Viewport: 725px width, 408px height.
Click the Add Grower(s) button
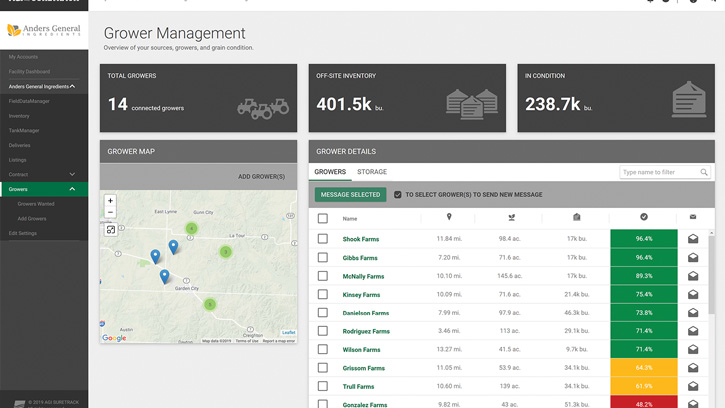coord(261,177)
